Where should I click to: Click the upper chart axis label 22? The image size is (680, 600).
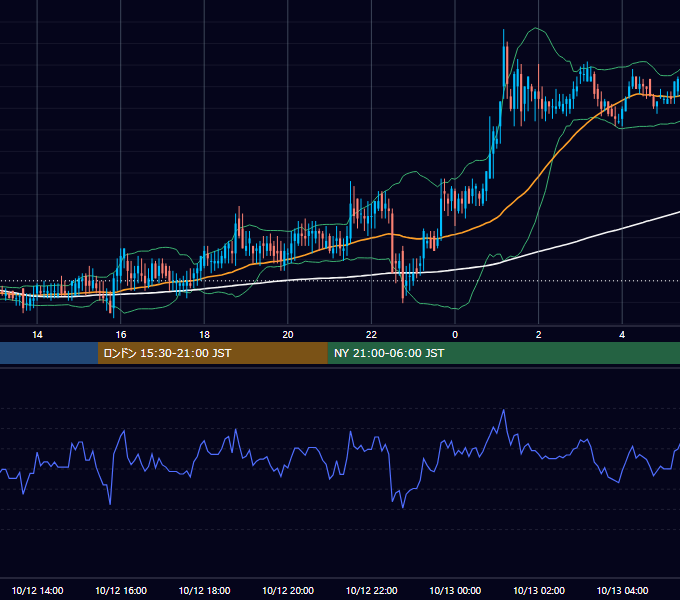(371, 335)
